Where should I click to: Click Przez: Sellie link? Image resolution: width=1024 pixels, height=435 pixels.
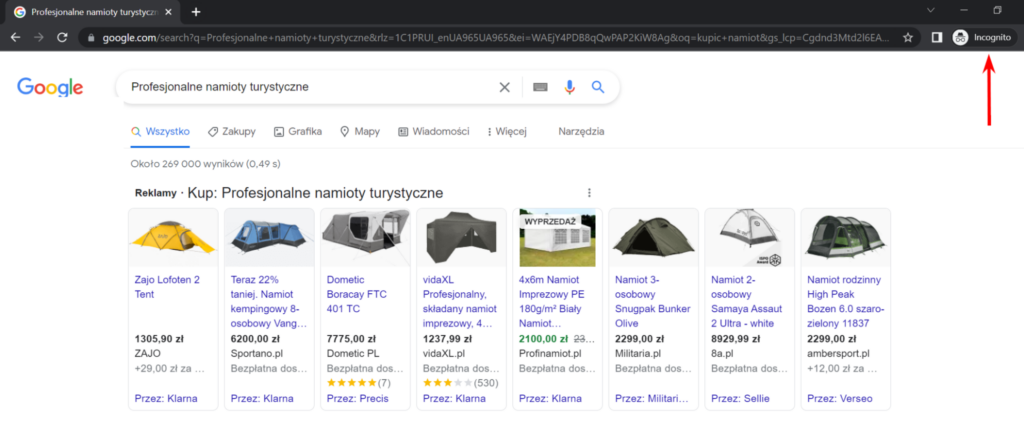(741, 398)
